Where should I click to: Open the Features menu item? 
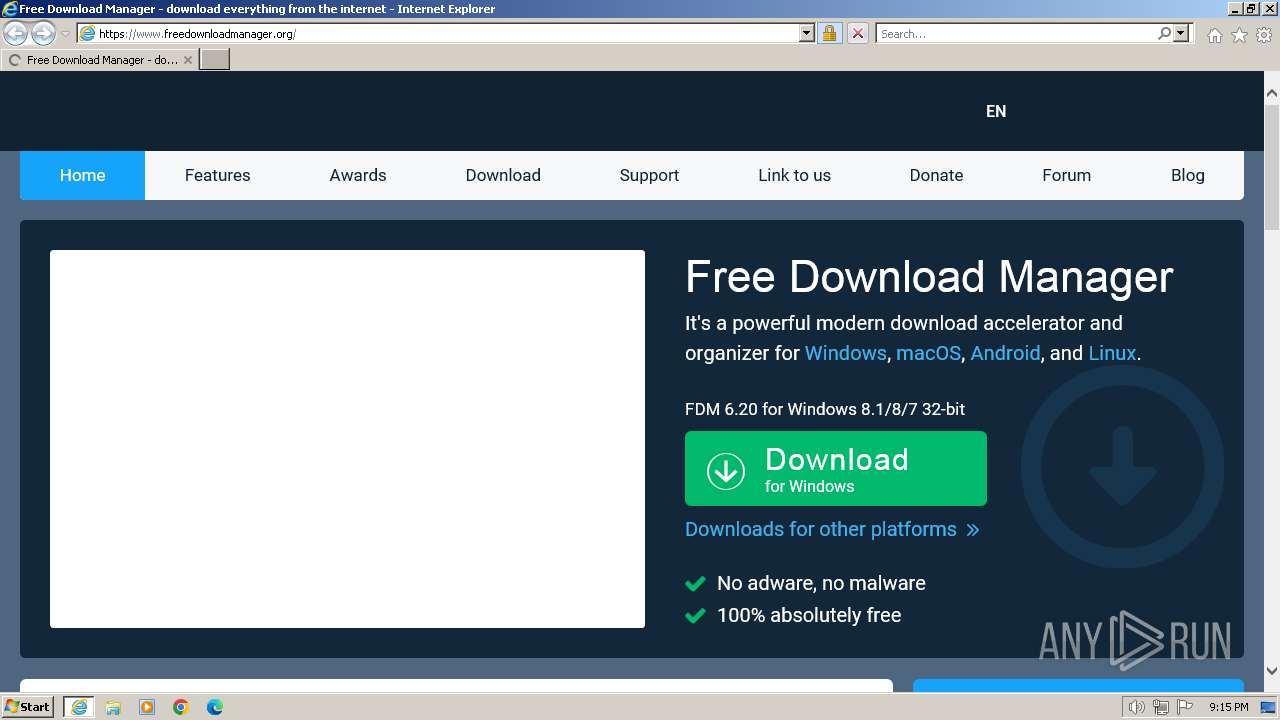pyautogui.click(x=217, y=175)
